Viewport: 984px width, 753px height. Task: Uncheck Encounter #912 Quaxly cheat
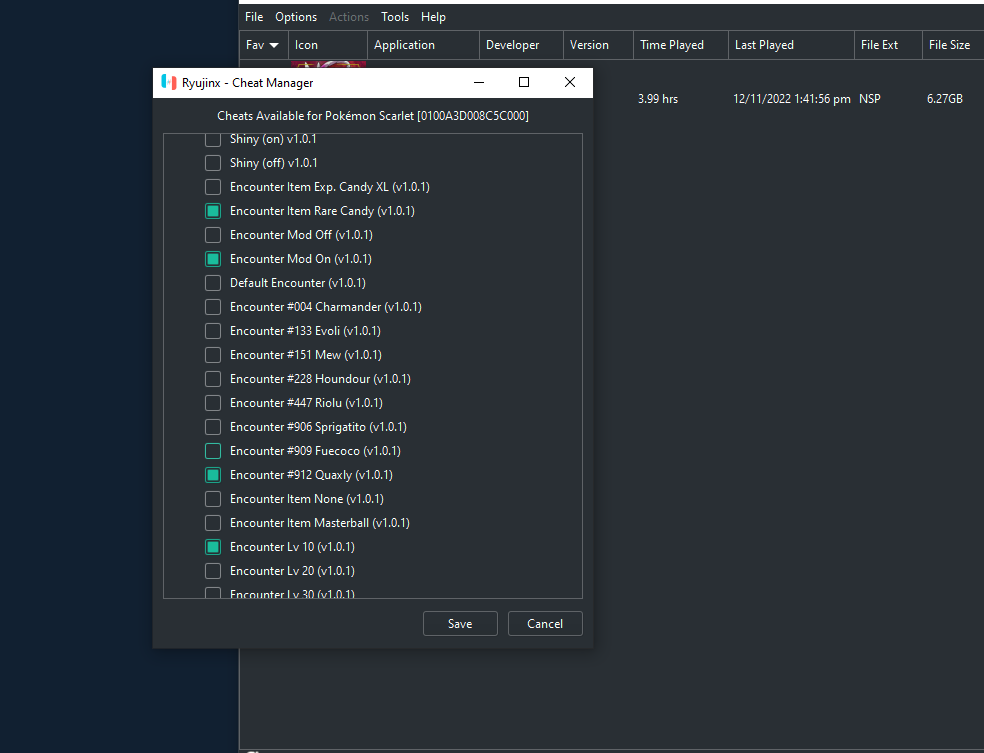[213, 475]
